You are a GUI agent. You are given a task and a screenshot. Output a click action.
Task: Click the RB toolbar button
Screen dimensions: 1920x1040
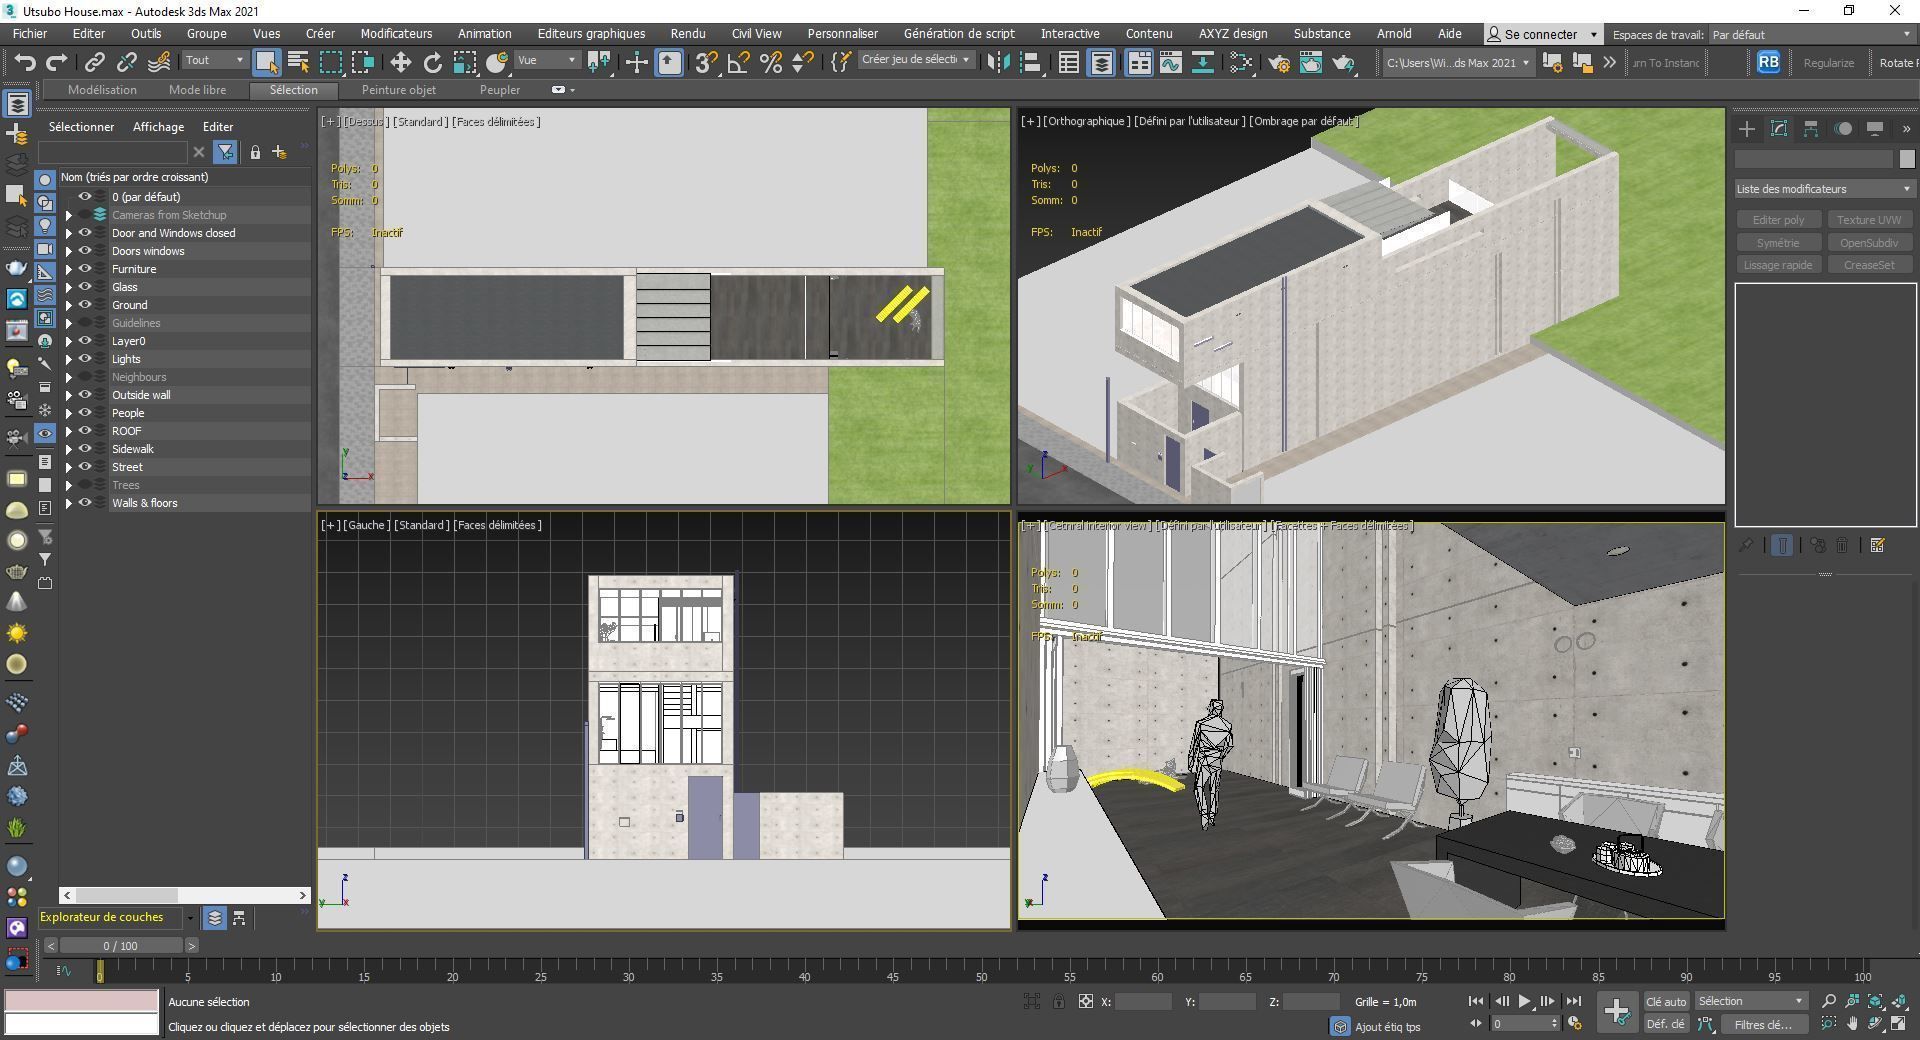(1768, 62)
